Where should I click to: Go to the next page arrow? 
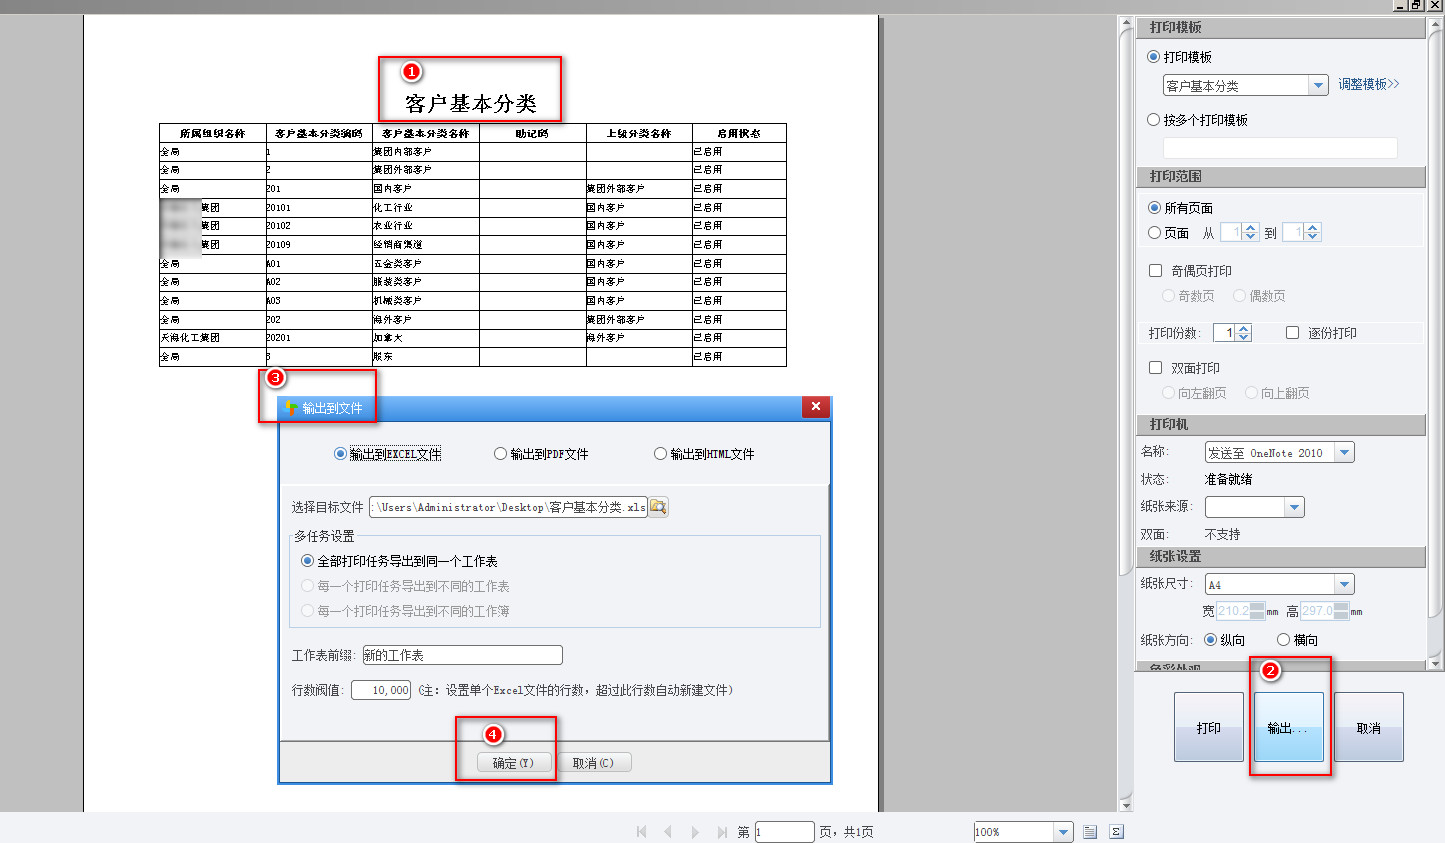tap(695, 832)
